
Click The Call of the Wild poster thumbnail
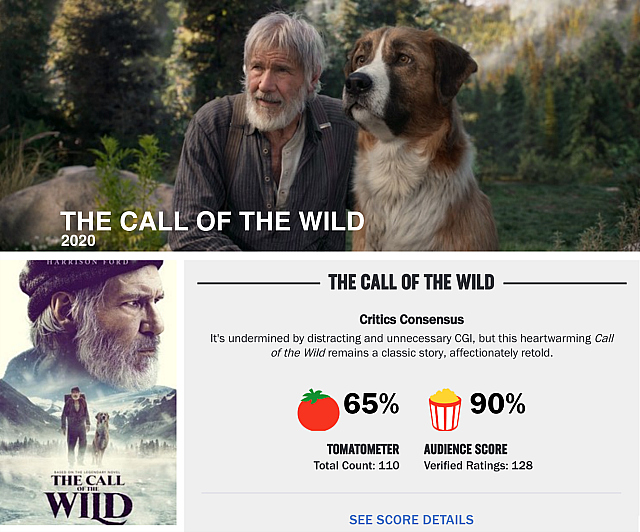tap(88, 392)
